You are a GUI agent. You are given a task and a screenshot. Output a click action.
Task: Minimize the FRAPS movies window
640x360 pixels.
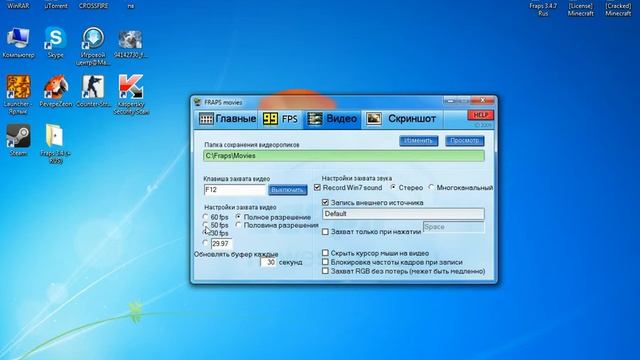point(450,100)
